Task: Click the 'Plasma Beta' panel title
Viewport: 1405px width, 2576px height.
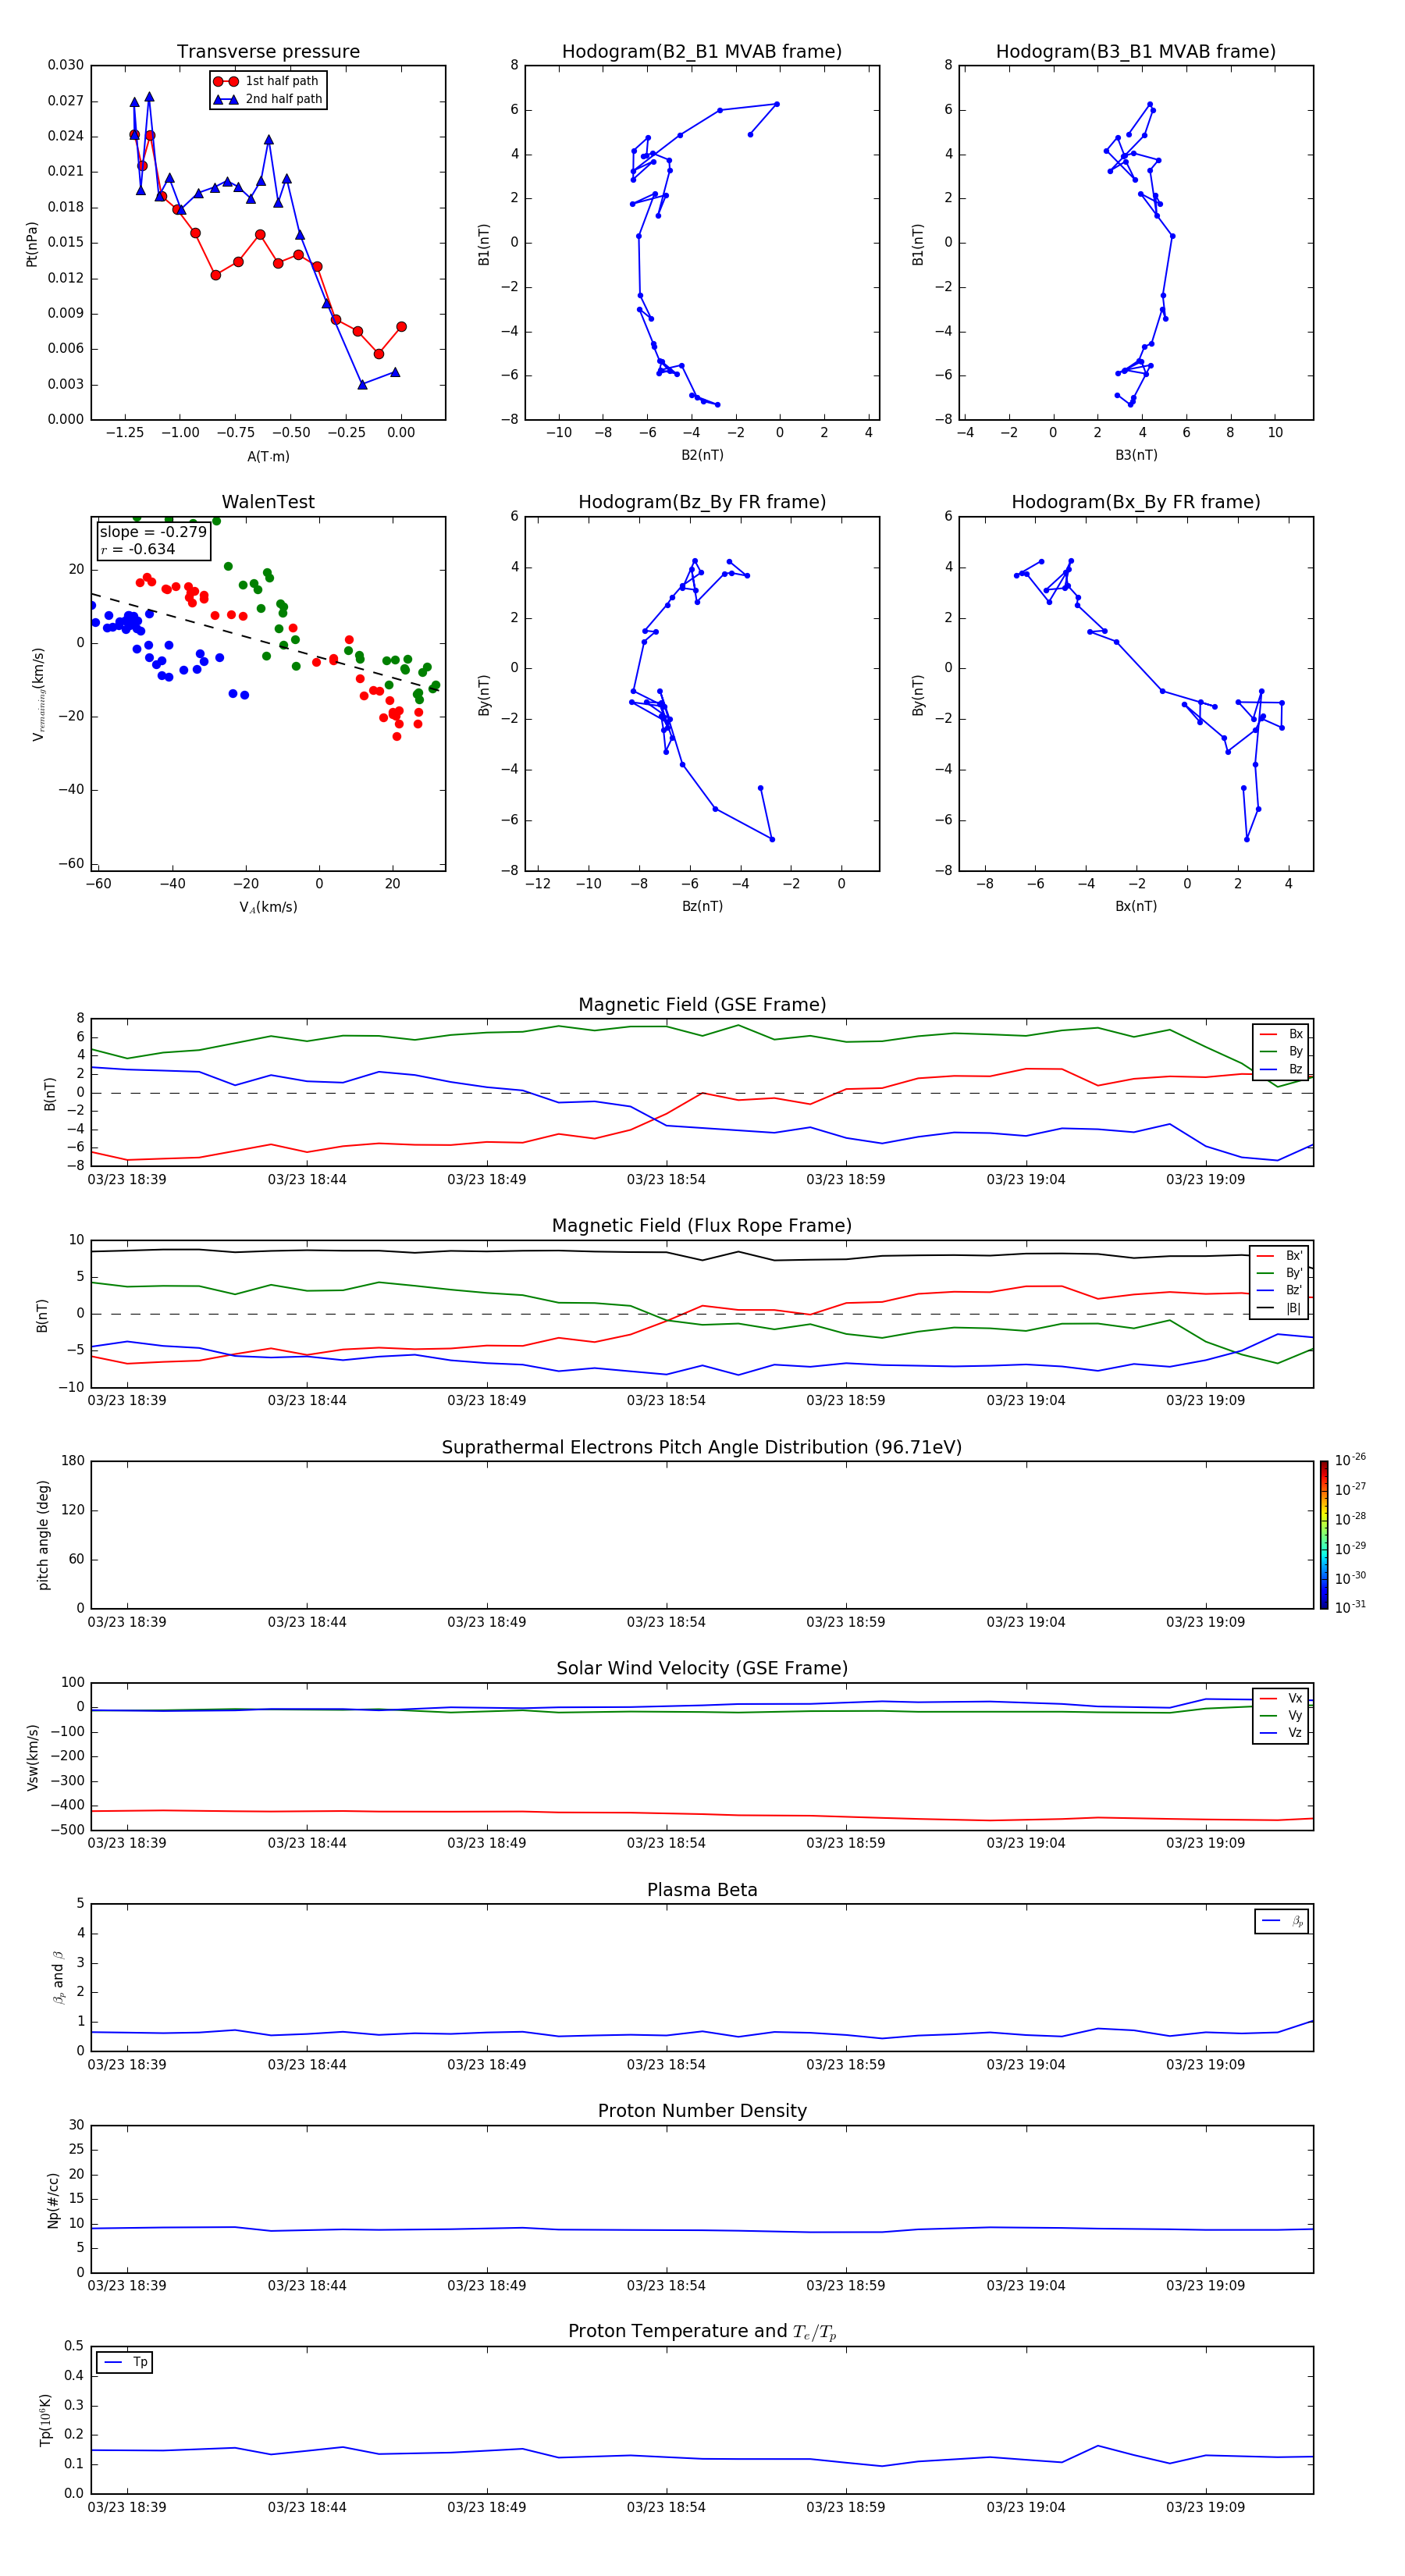Action: coord(702,1891)
